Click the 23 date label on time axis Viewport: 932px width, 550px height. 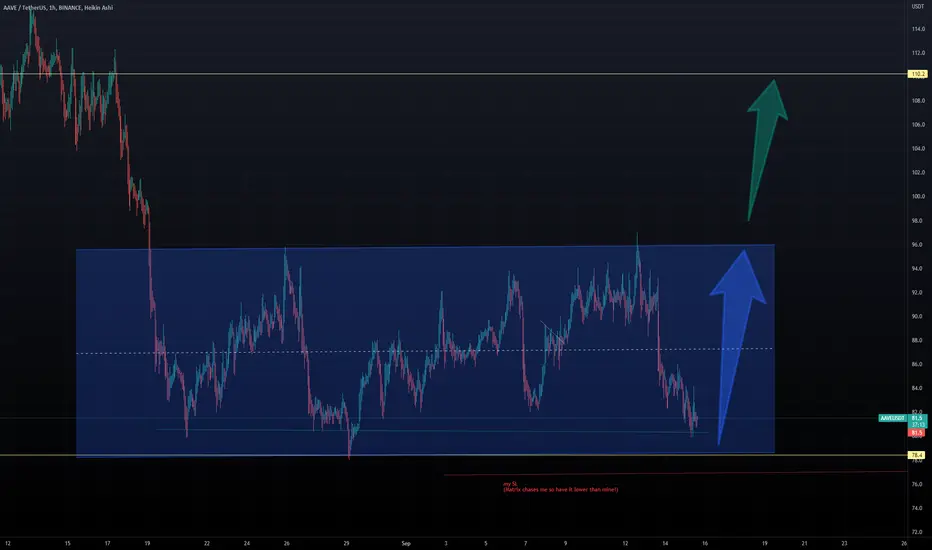(x=844, y=543)
